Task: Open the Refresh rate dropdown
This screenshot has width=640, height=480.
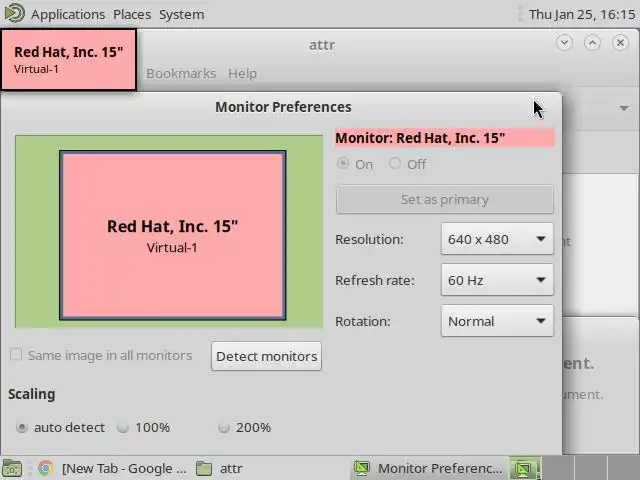Action: [x=497, y=280]
